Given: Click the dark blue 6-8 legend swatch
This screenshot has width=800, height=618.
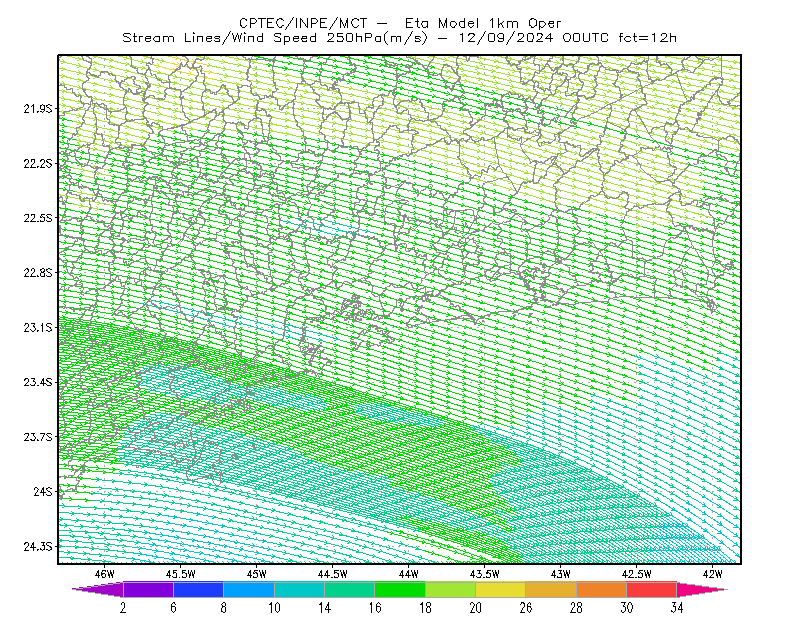Looking at the screenshot, I should (x=198, y=589).
